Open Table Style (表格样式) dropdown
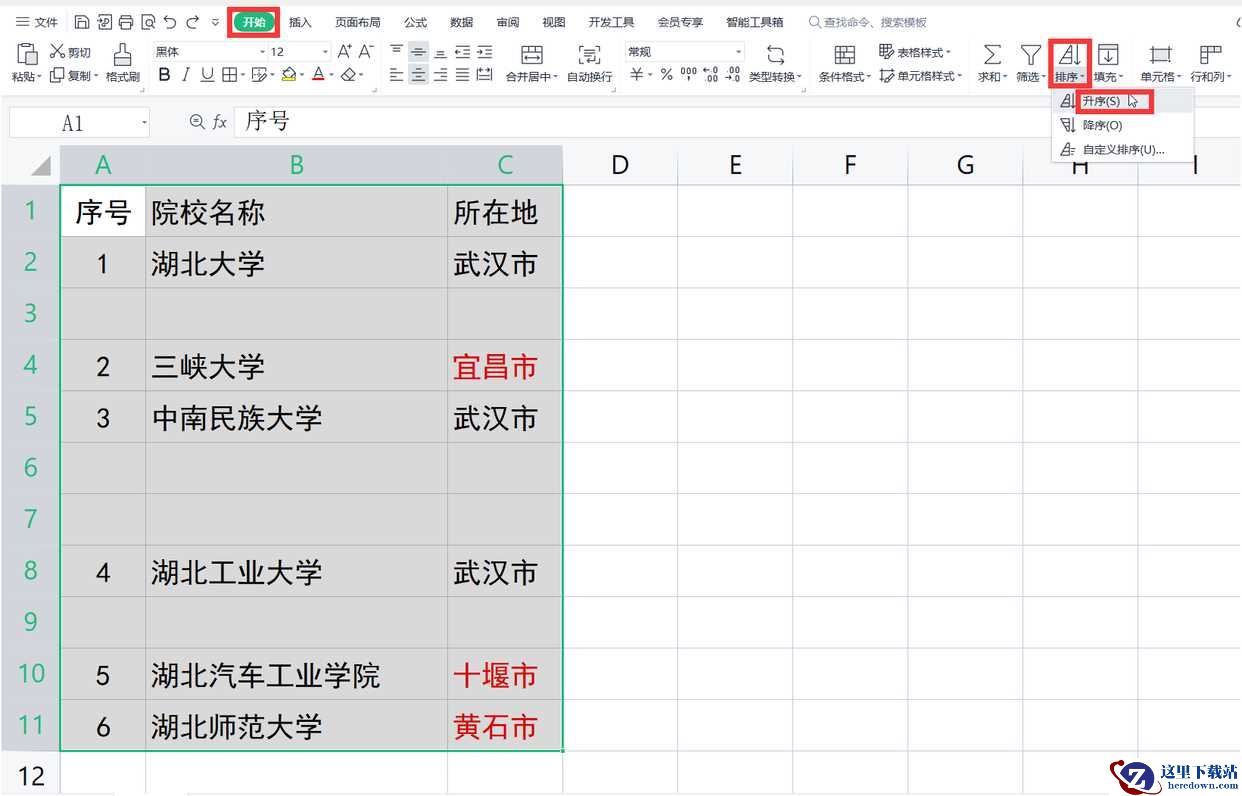Image resolution: width=1242 pixels, height=796 pixels. coord(915,52)
